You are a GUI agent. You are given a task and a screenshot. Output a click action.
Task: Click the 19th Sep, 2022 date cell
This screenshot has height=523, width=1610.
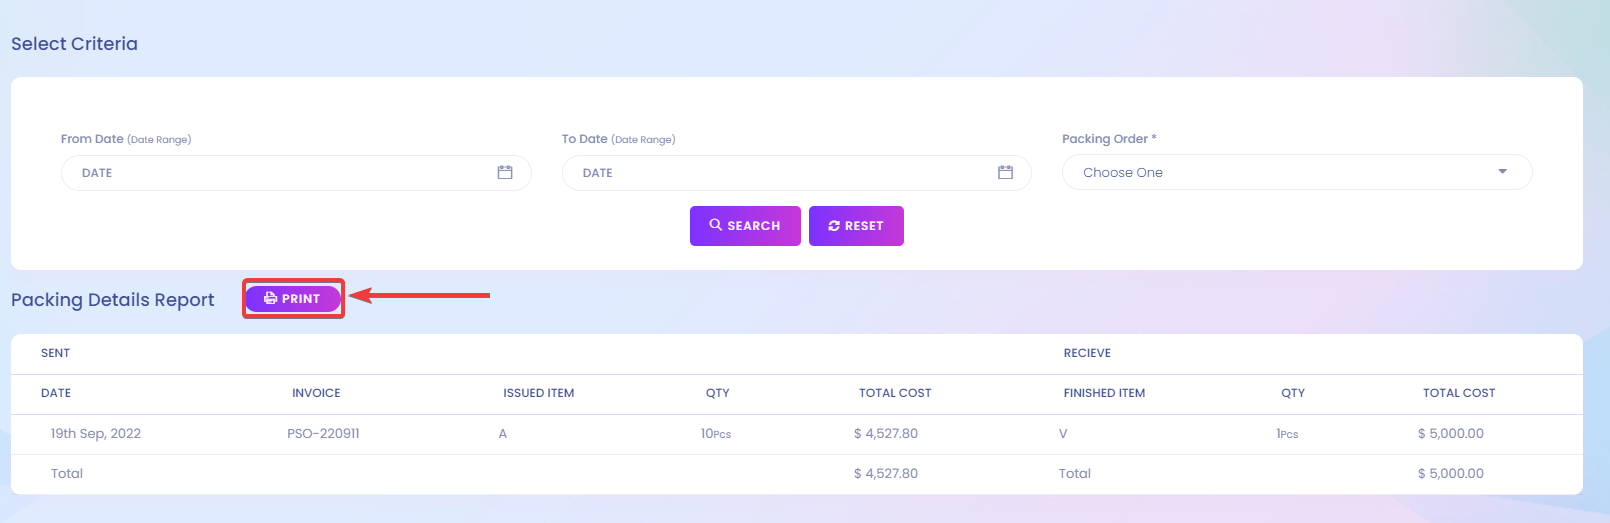[96, 433]
